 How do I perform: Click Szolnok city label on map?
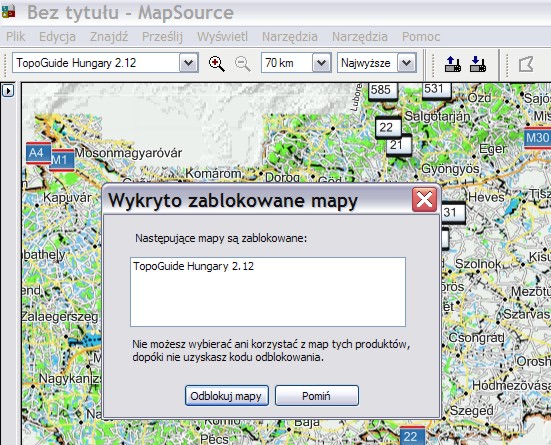click(x=478, y=264)
